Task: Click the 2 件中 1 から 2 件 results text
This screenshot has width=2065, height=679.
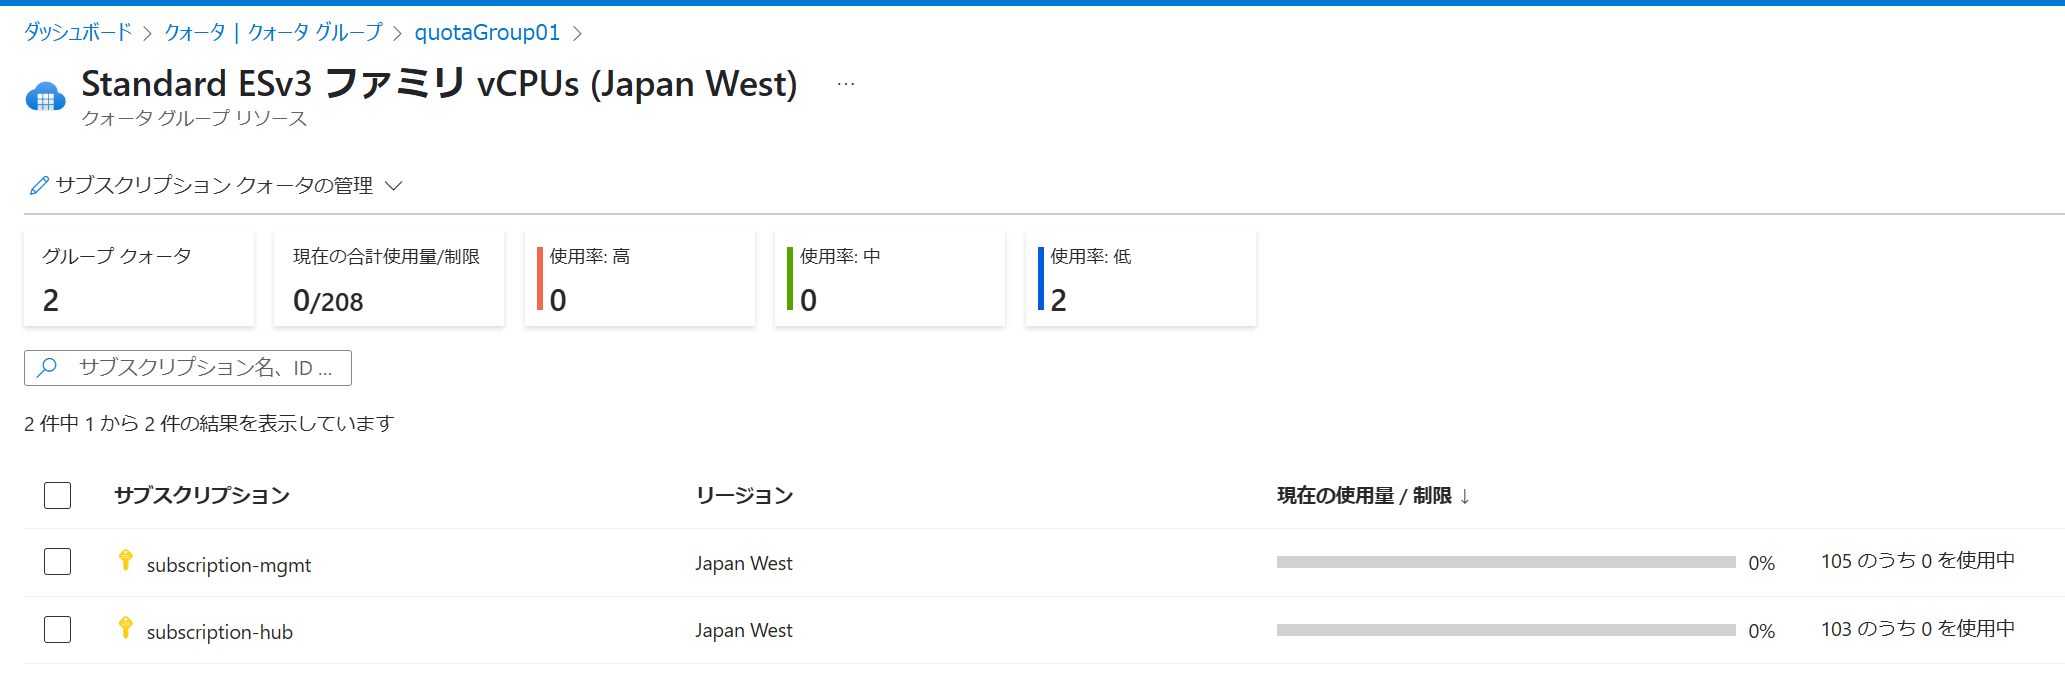Action: [x=209, y=424]
